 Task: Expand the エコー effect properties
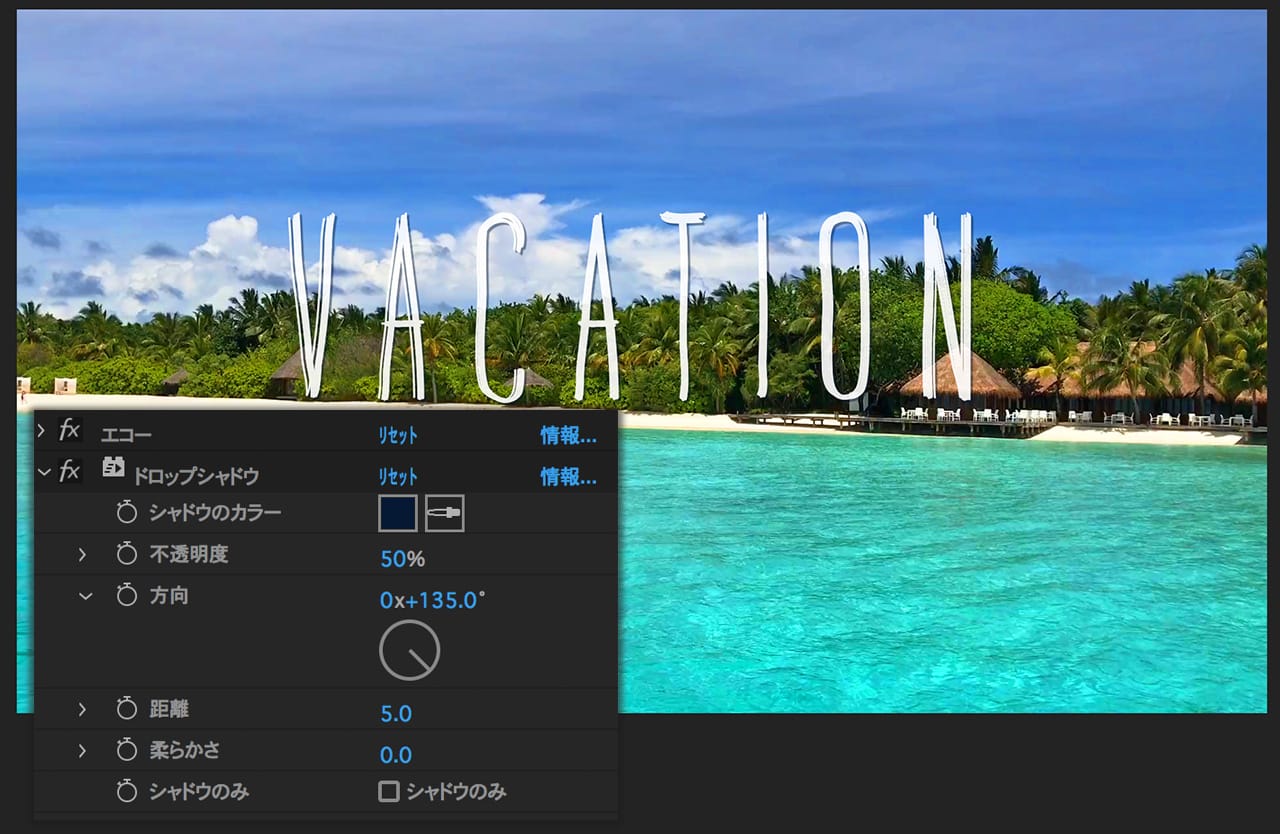[x=42, y=431]
